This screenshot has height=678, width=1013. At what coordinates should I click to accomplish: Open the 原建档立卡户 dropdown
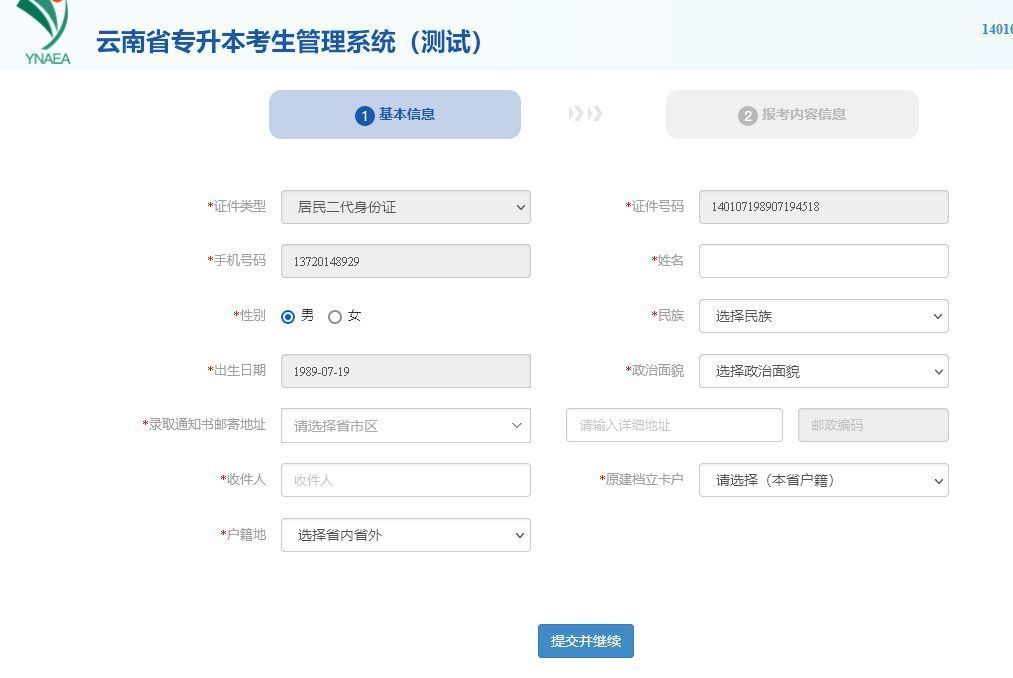pos(823,480)
